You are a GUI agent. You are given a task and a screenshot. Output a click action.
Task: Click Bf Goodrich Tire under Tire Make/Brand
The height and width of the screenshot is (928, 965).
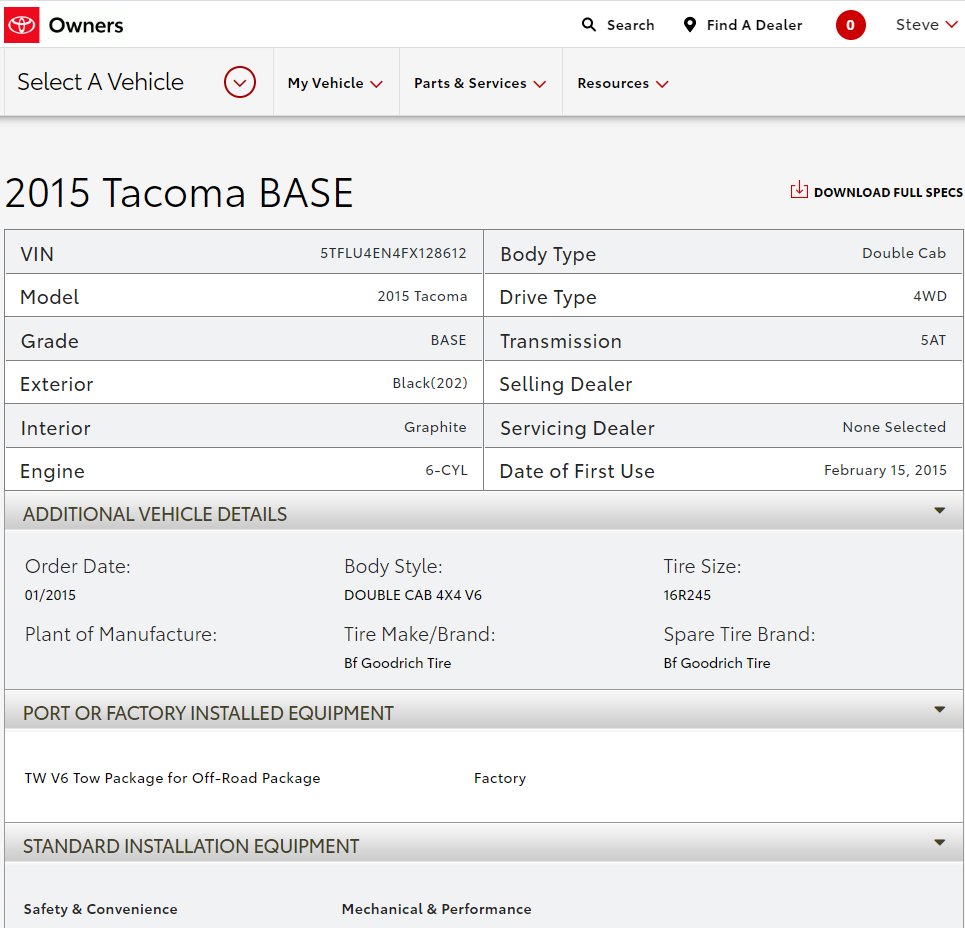click(x=398, y=663)
